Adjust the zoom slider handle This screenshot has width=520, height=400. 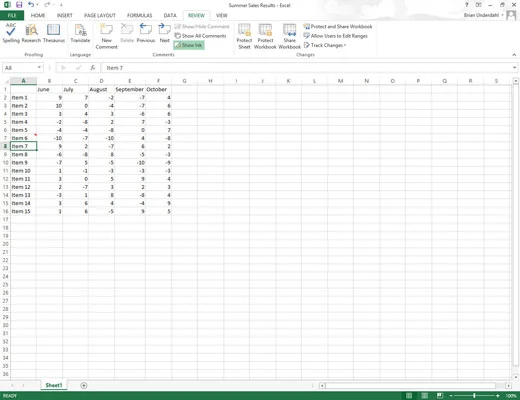[x=474, y=396]
